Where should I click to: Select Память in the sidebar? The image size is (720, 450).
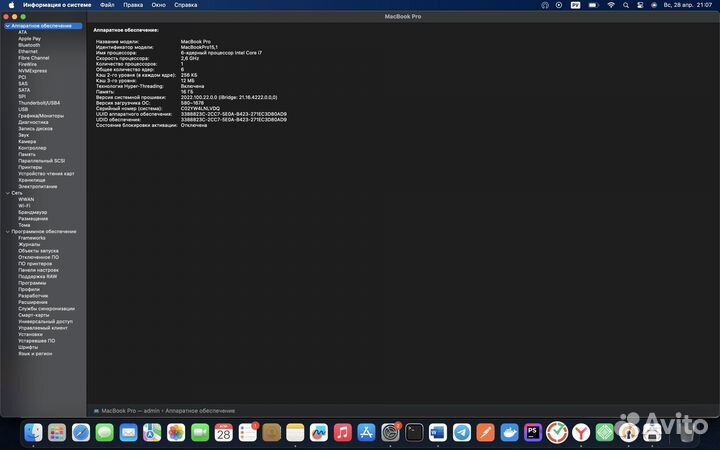pyautogui.click(x=27, y=154)
